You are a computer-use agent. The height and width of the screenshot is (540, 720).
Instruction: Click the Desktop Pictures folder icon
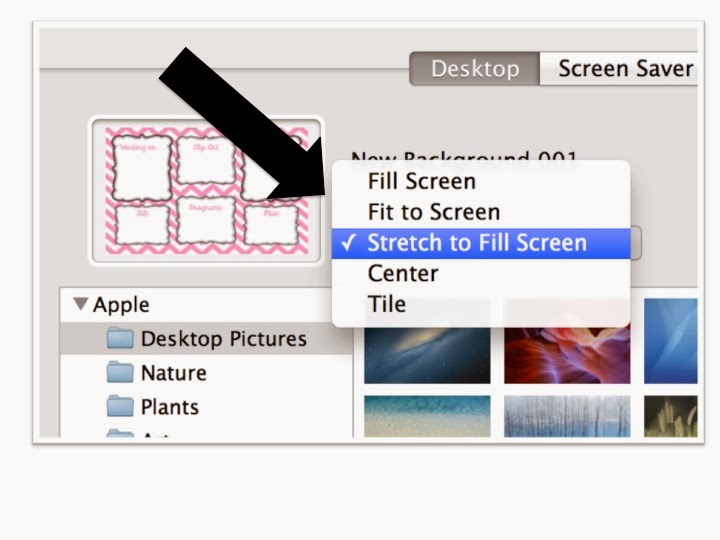pyautogui.click(x=120, y=339)
